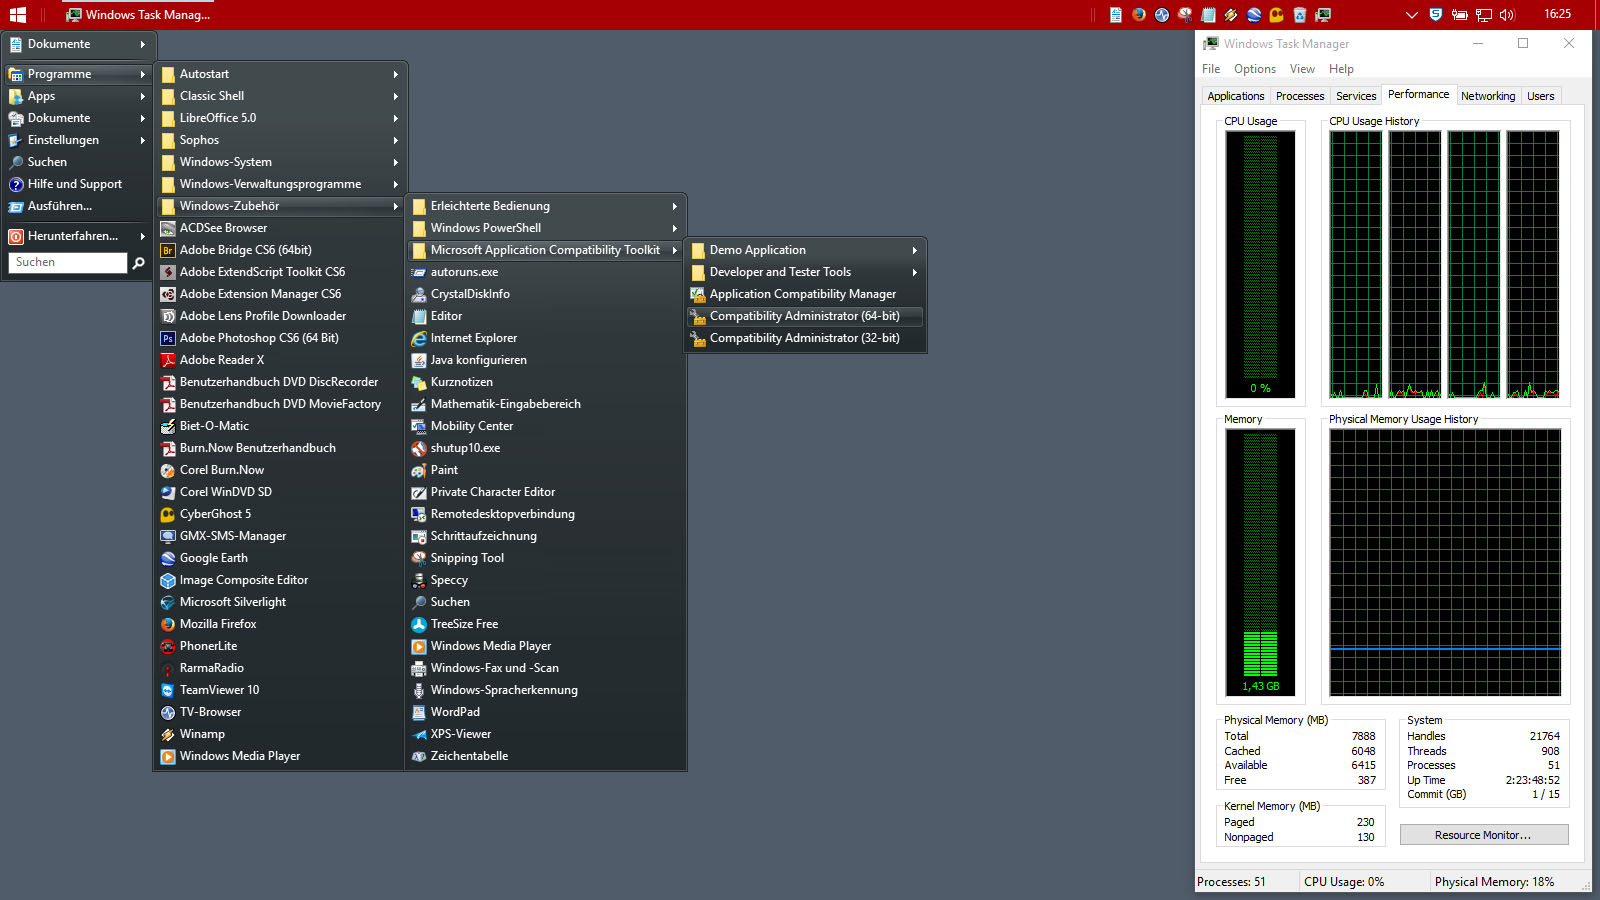This screenshot has height=900, width=1600.
Task: Open Winamp from the Programme list
Action: tap(280, 734)
